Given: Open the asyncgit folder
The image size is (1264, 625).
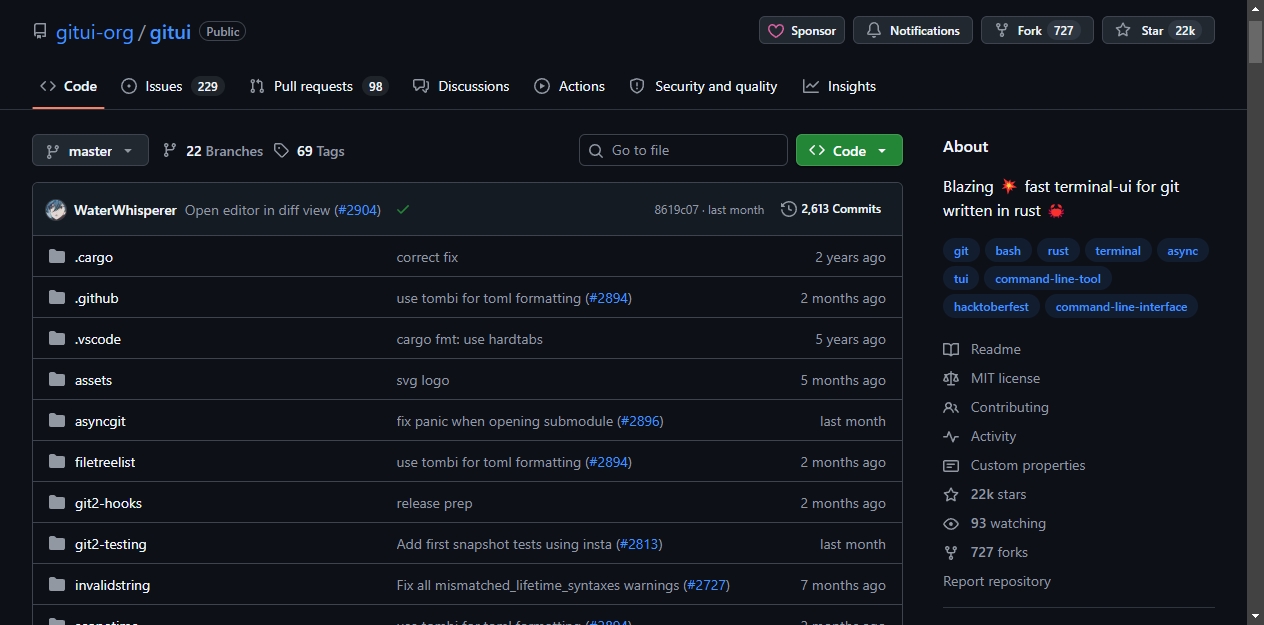Looking at the screenshot, I should (x=100, y=421).
